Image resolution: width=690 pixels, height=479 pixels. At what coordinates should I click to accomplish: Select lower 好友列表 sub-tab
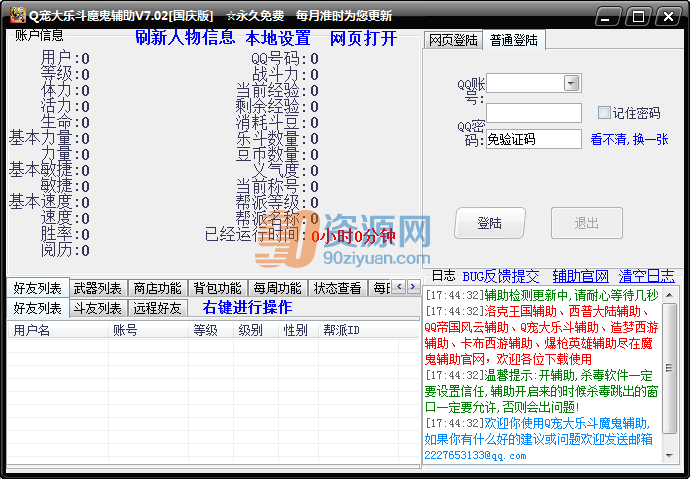(38, 308)
